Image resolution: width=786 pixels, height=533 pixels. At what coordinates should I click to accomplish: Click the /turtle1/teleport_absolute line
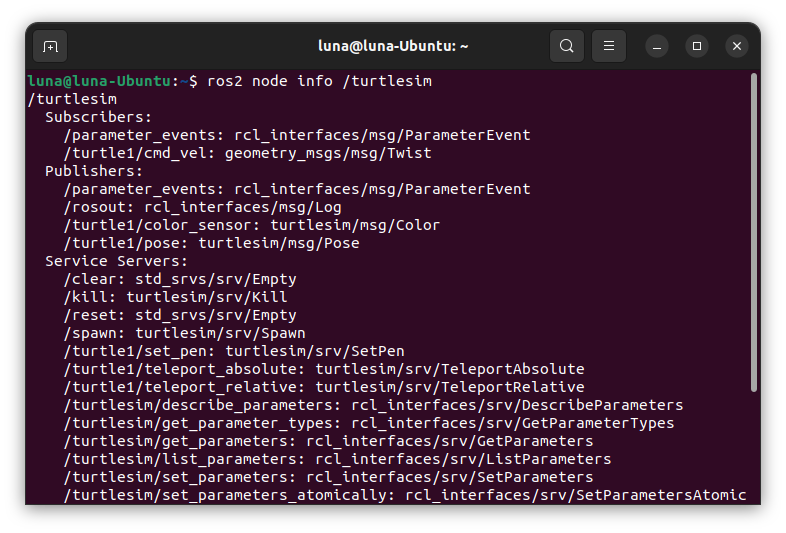tap(324, 370)
